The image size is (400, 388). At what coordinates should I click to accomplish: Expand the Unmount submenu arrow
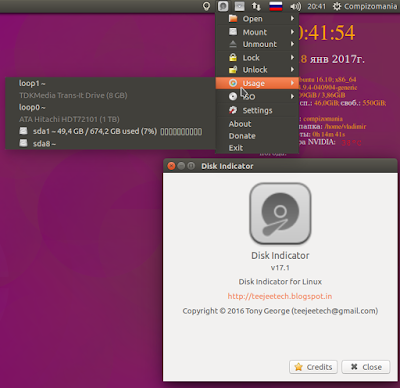coord(292,44)
